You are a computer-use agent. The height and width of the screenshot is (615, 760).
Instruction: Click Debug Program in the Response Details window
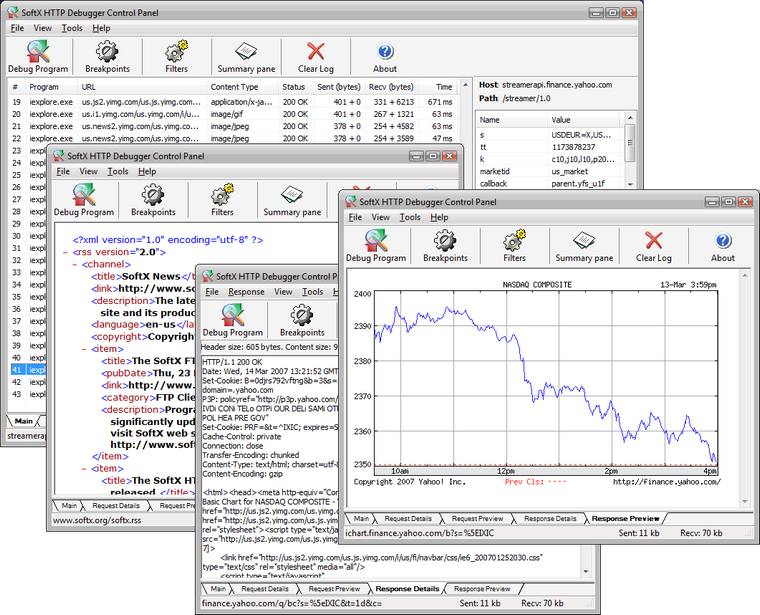click(x=233, y=320)
